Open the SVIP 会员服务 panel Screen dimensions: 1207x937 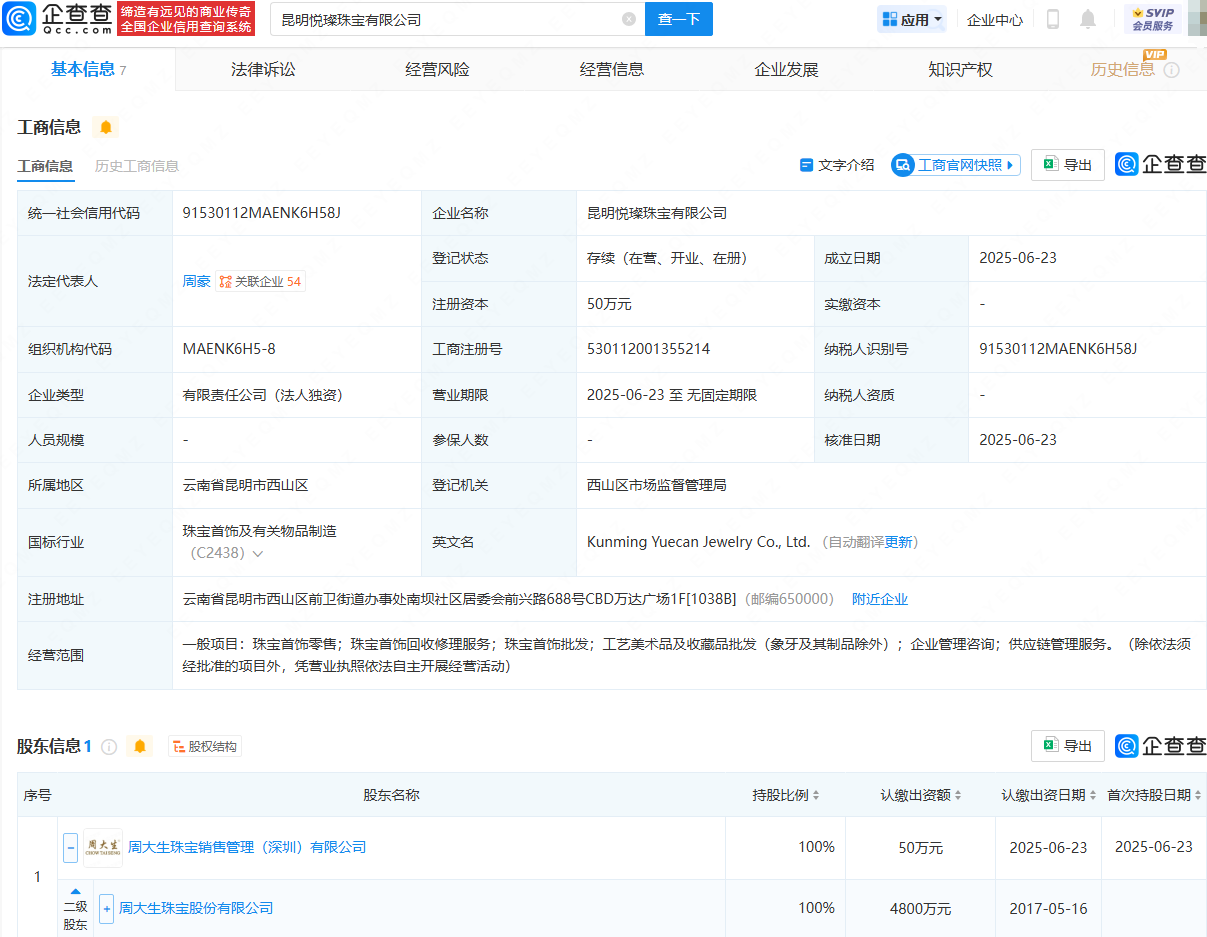[x=1155, y=18]
